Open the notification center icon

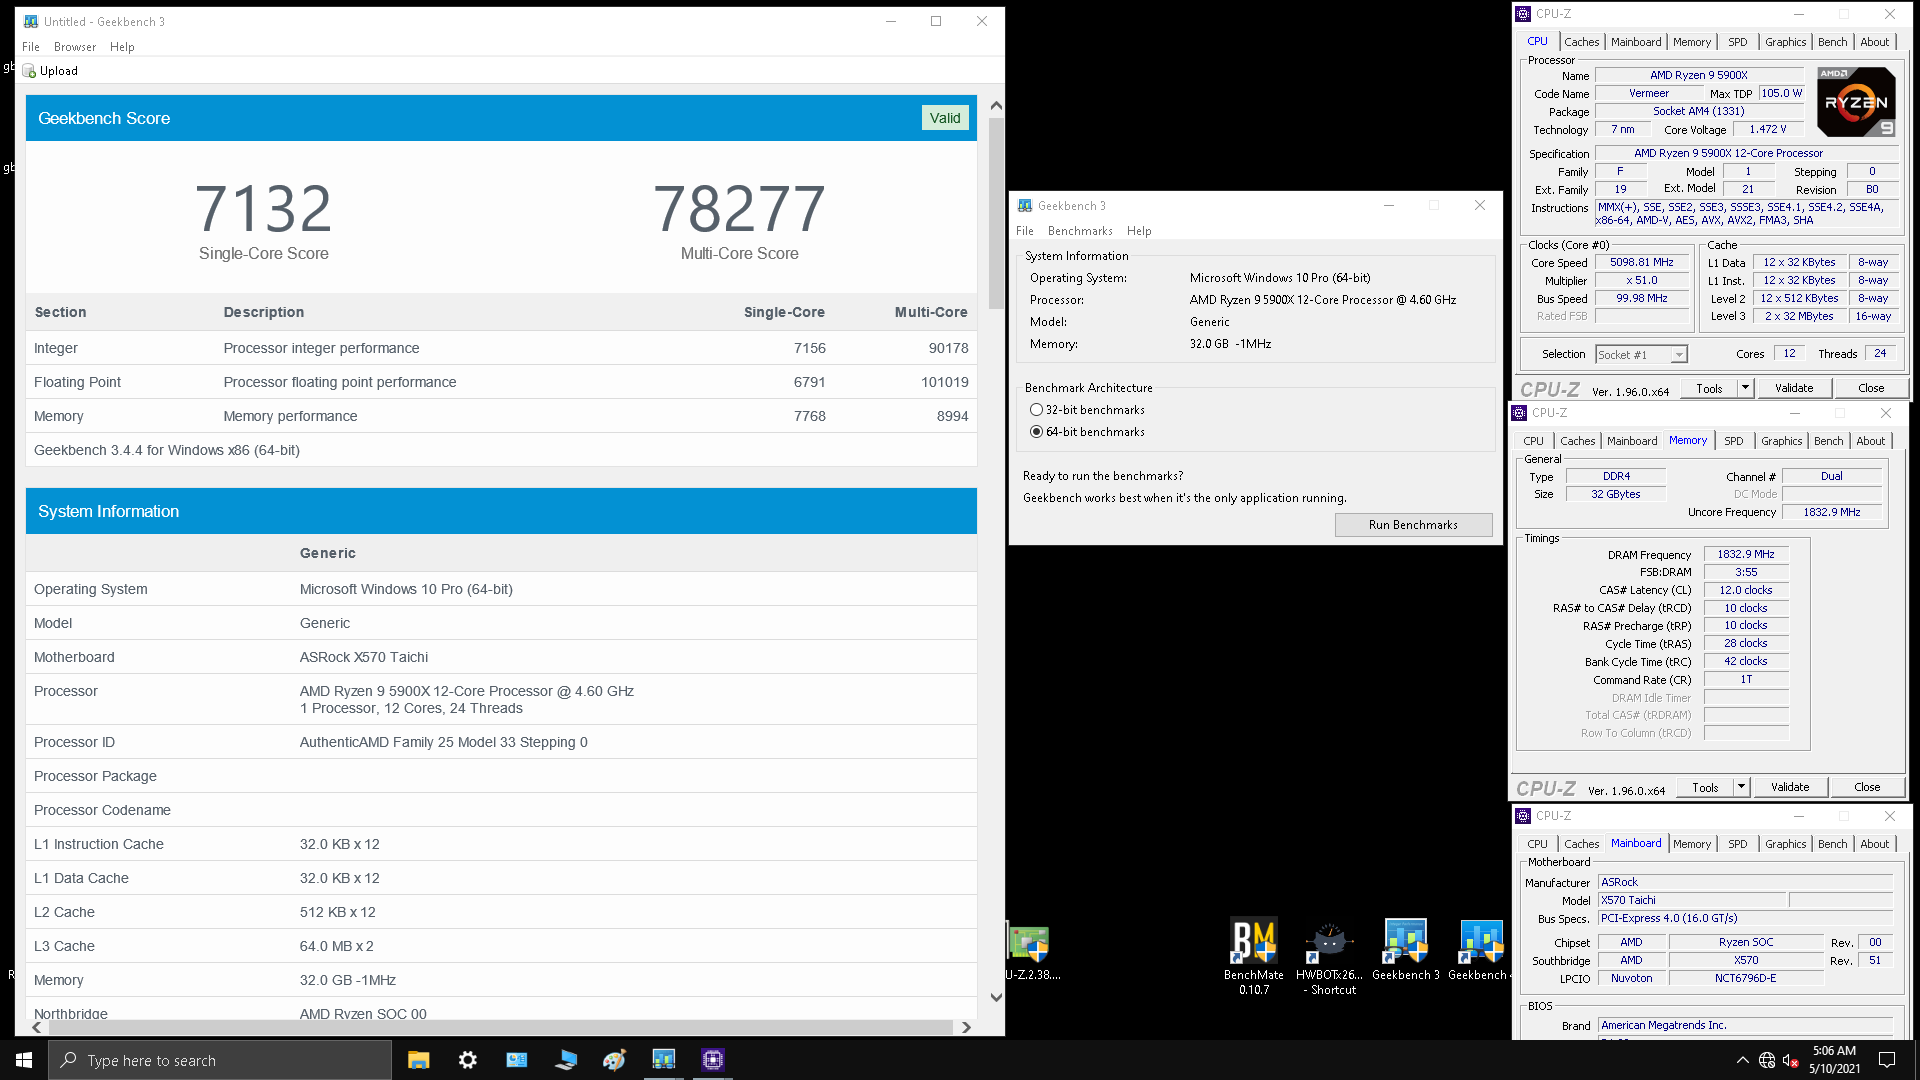(x=1887, y=1060)
